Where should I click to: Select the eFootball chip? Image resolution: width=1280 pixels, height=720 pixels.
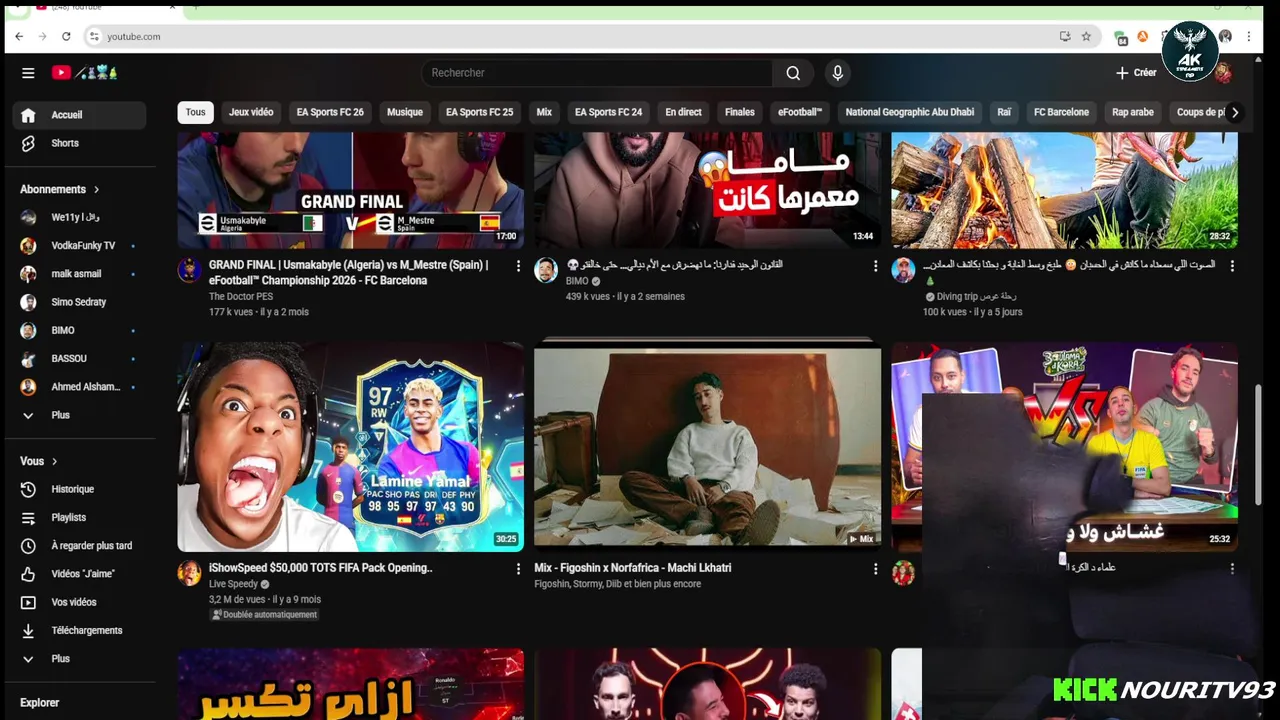click(x=800, y=112)
